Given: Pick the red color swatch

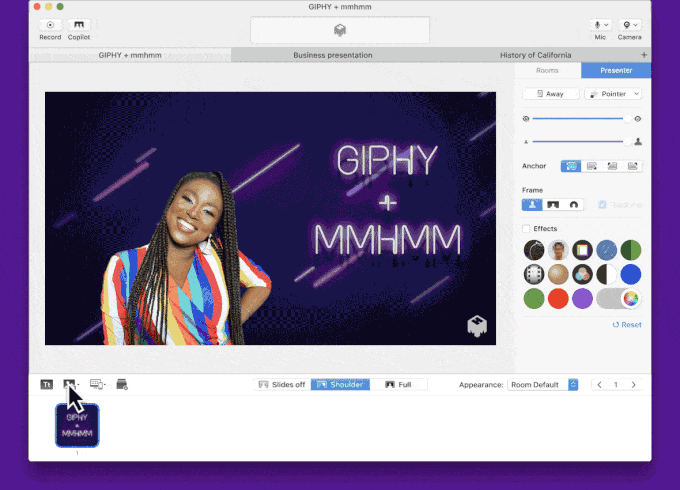Looking at the screenshot, I should [558, 299].
